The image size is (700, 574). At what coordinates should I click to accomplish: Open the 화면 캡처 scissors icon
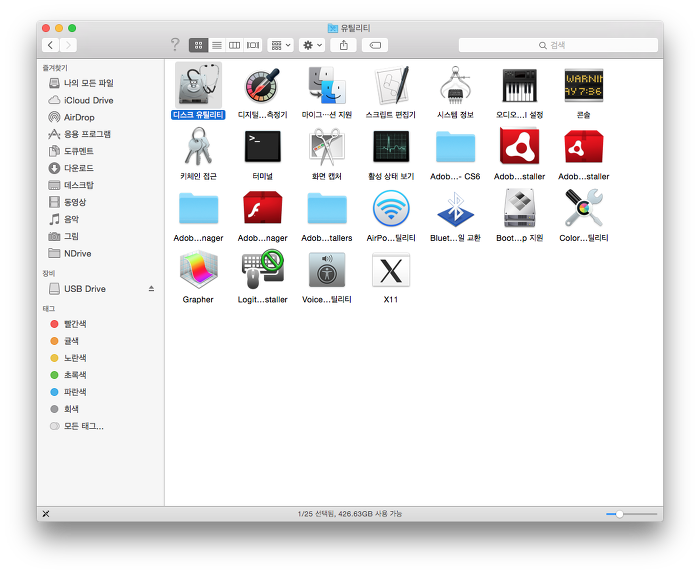click(x=327, y=146)
